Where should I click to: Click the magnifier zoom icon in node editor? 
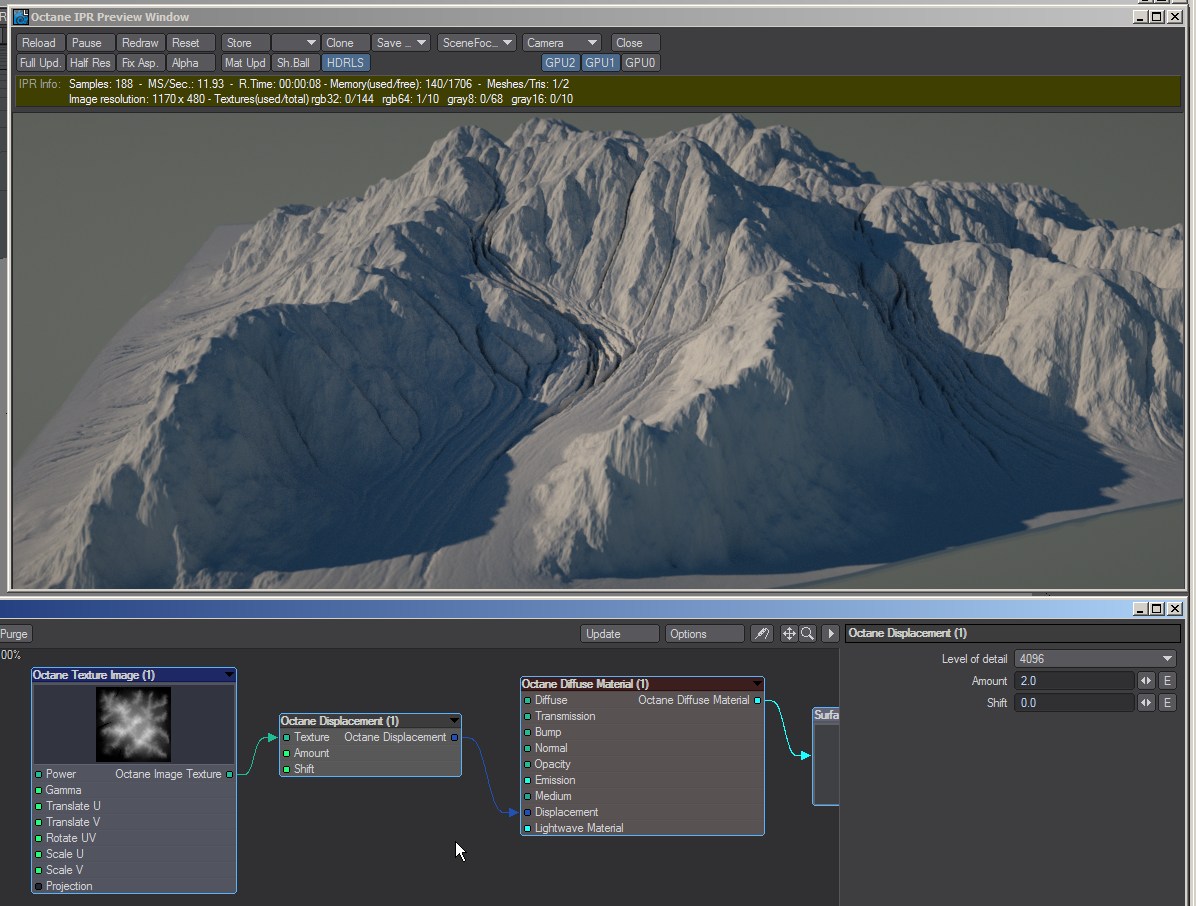click(x=807, y=634)
